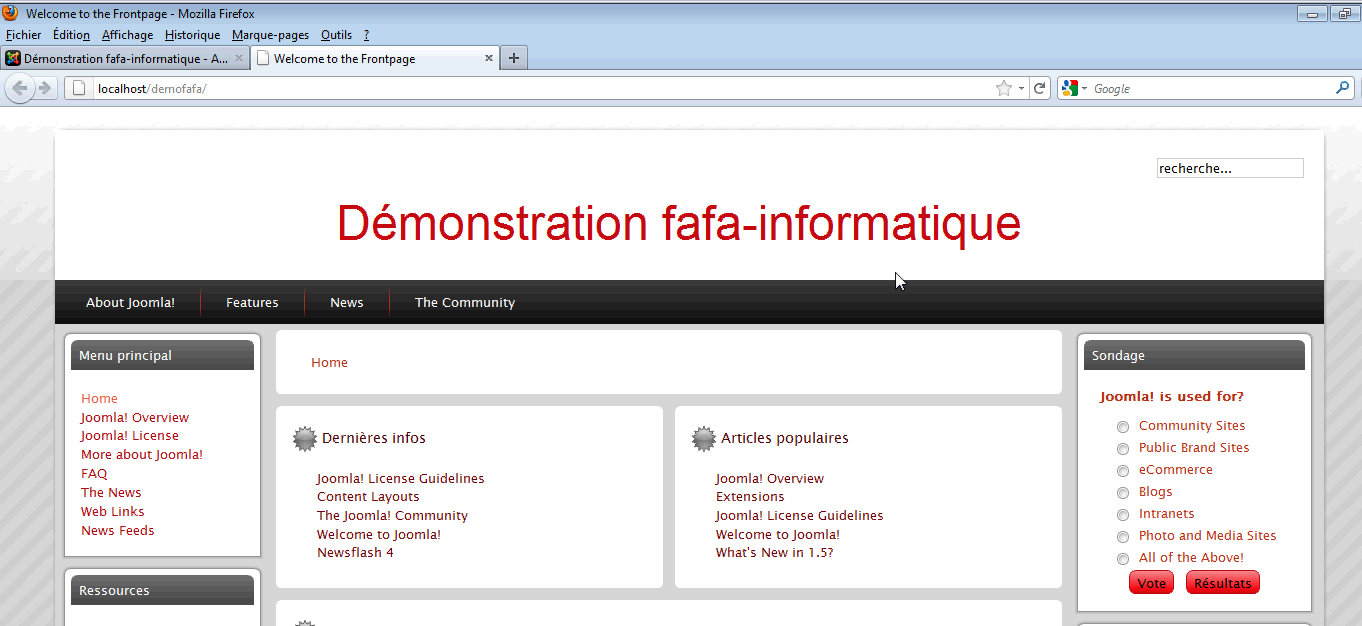1362x626 pixels.
Task: Click the bookmark star icon in address bar
Action: (x=1004, y=88)
